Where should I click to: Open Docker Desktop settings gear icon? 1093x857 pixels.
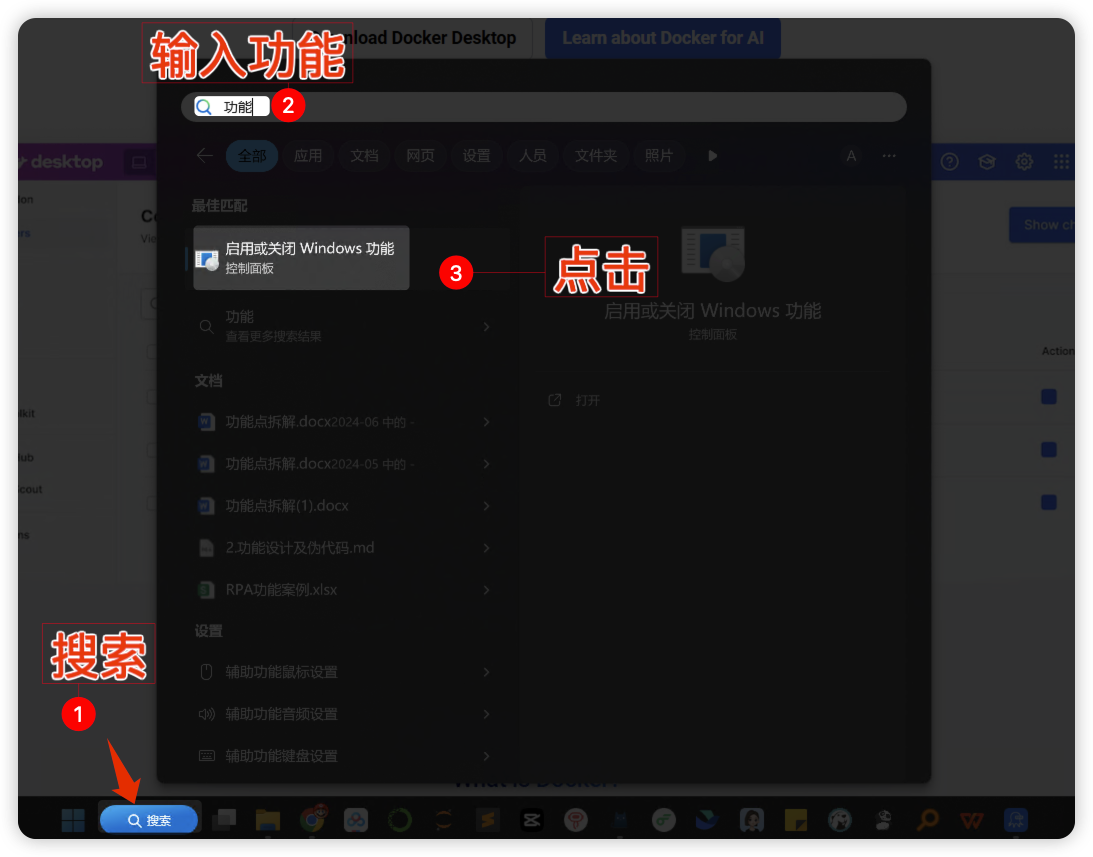coord(1024,162)
